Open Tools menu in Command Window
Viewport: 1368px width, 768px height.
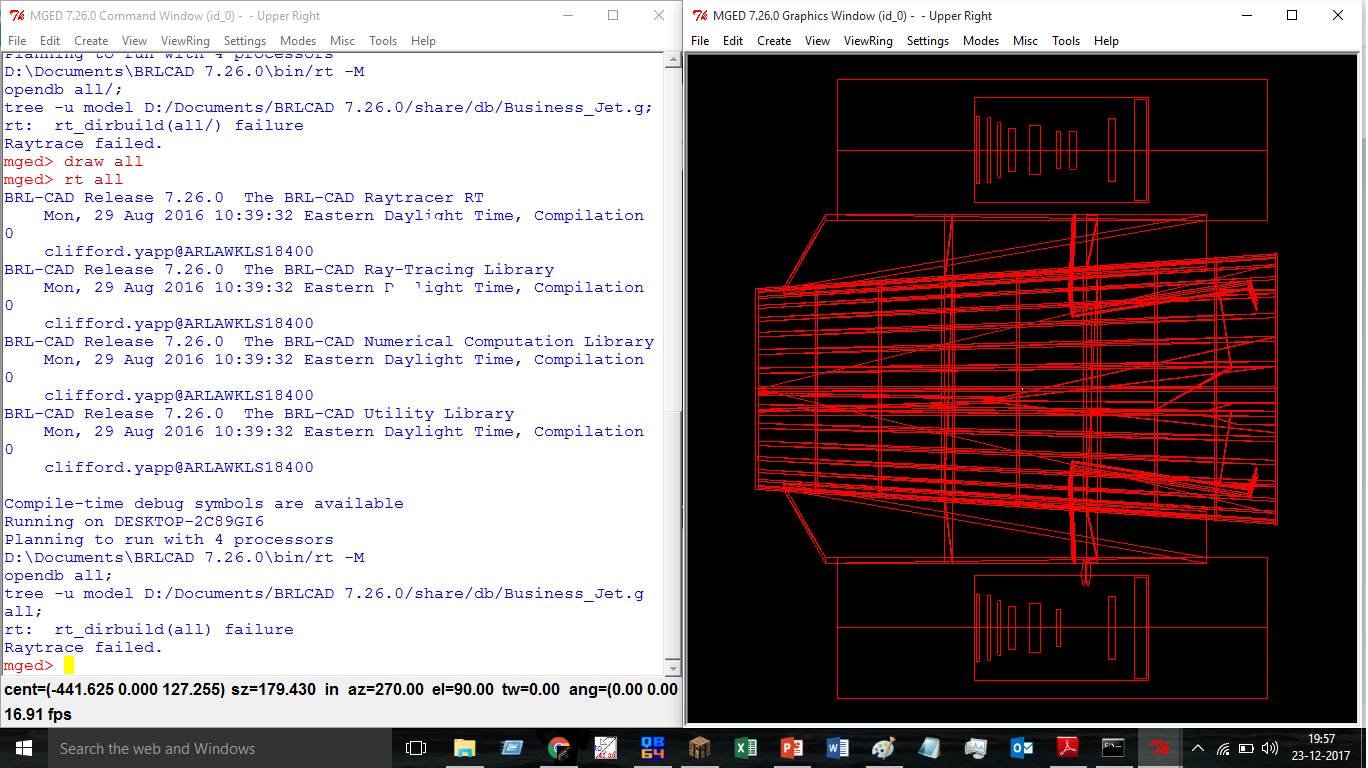click(x=383, y=41)
